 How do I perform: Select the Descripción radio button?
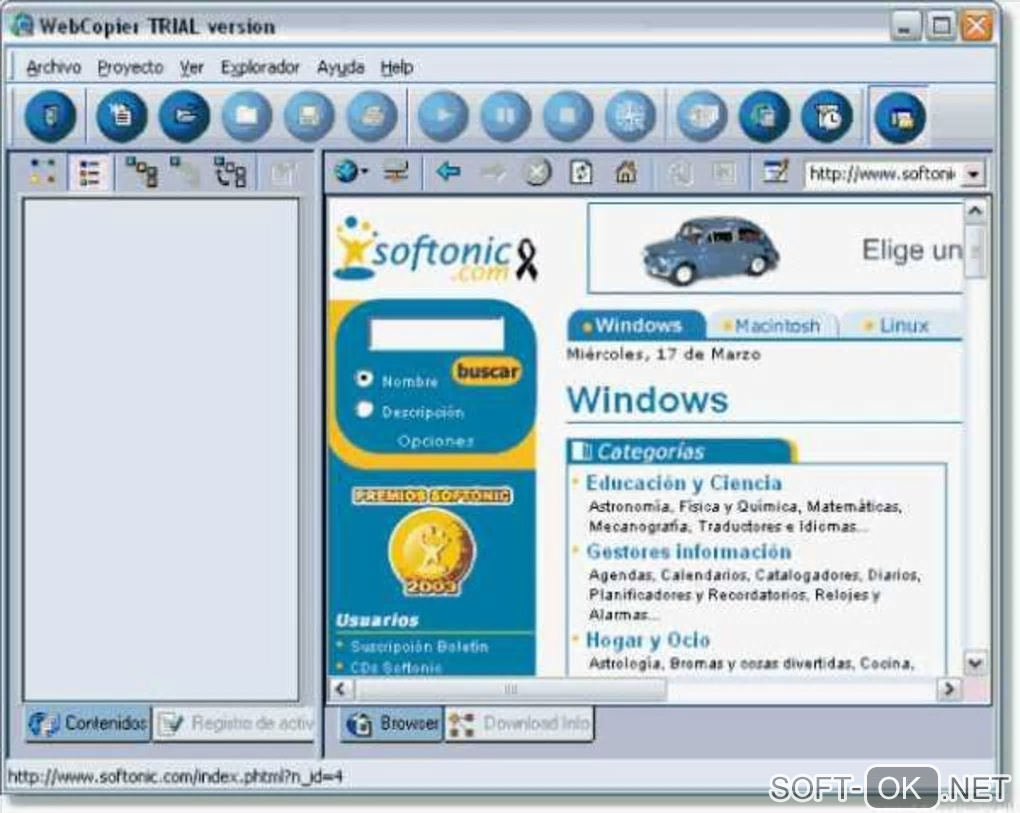[x=364, y=410]
